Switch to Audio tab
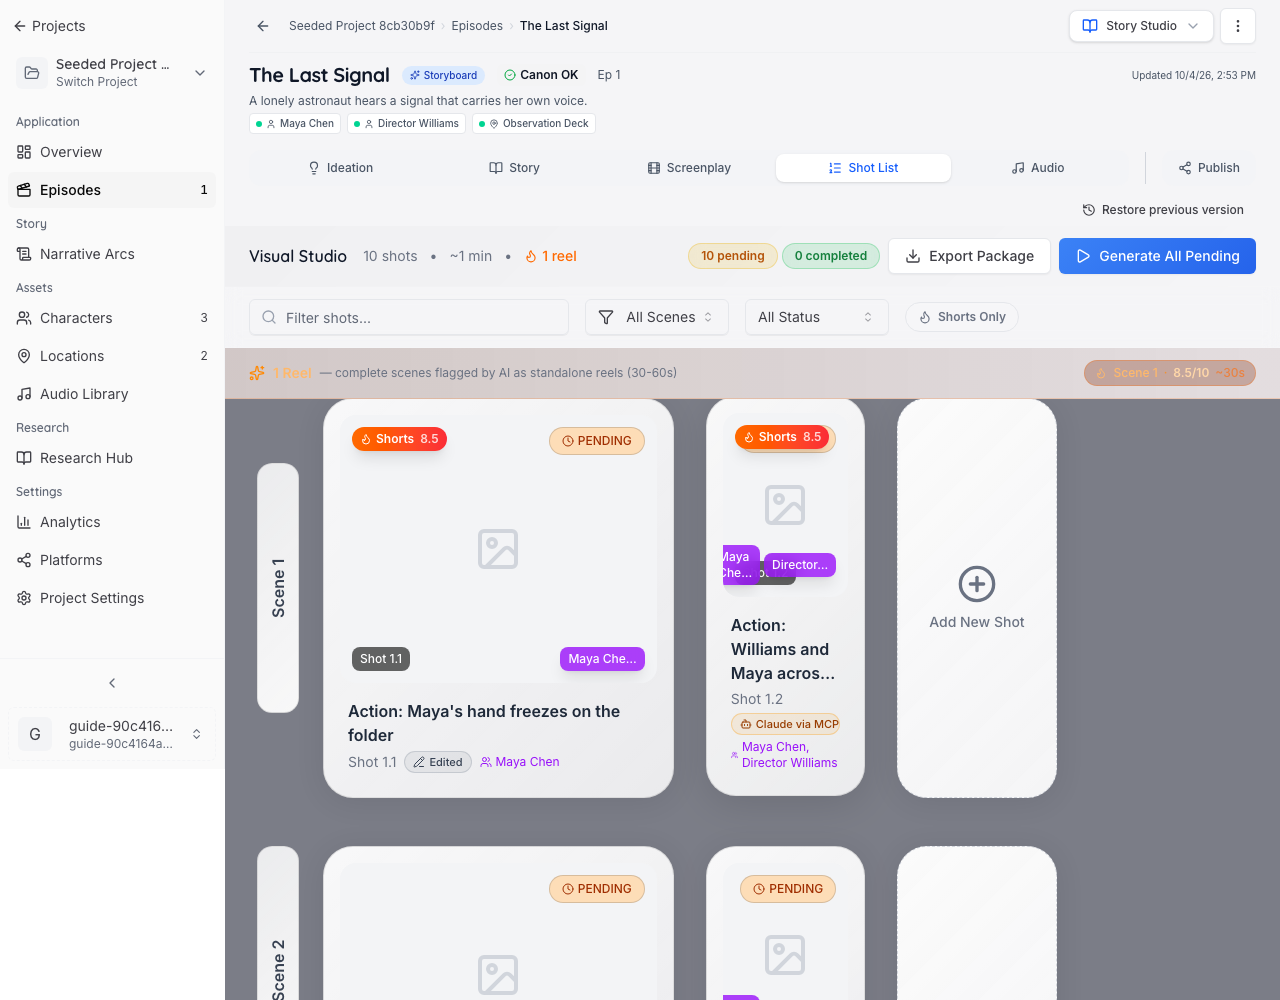Image resolution: width=1280 pixels, height=1000 pixels. point(1038,168)
